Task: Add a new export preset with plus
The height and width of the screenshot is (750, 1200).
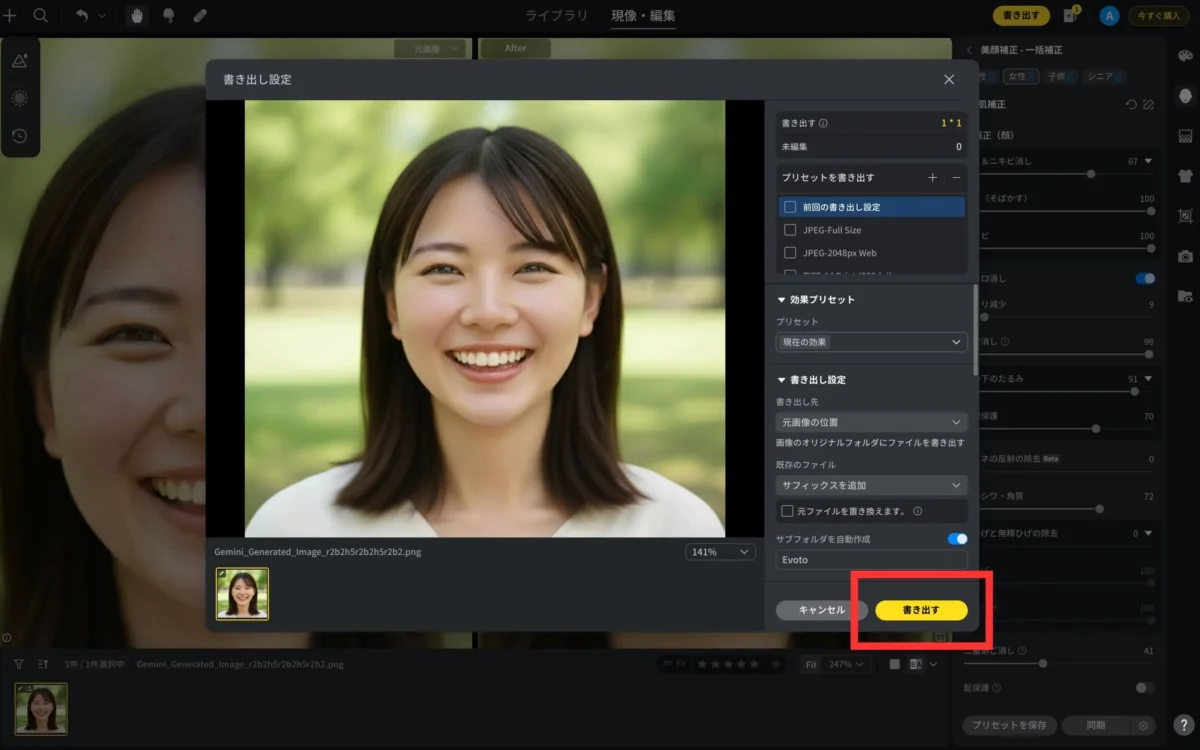Action: (932, 177)
